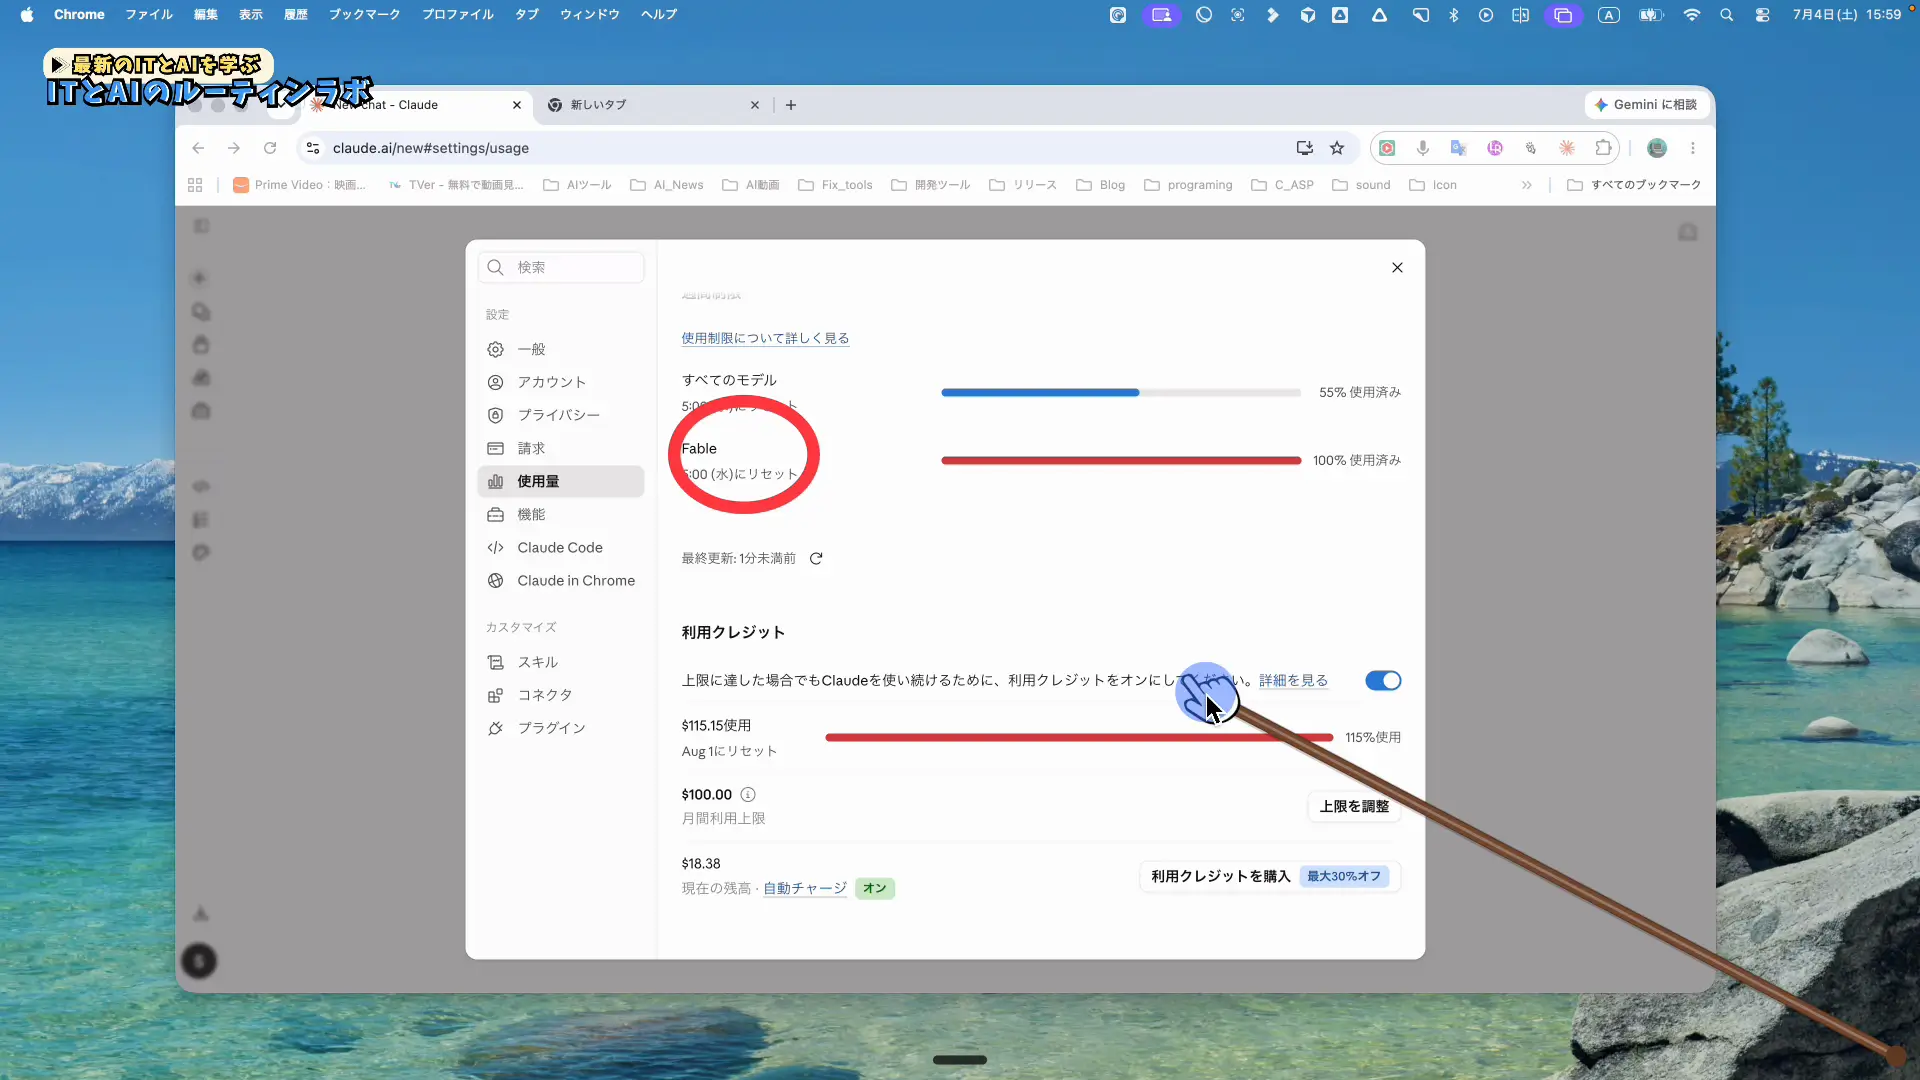This screenshot has width=1920, height=1080.
Task: Reload the page in Chrome
Action: (x=270, y=148)
